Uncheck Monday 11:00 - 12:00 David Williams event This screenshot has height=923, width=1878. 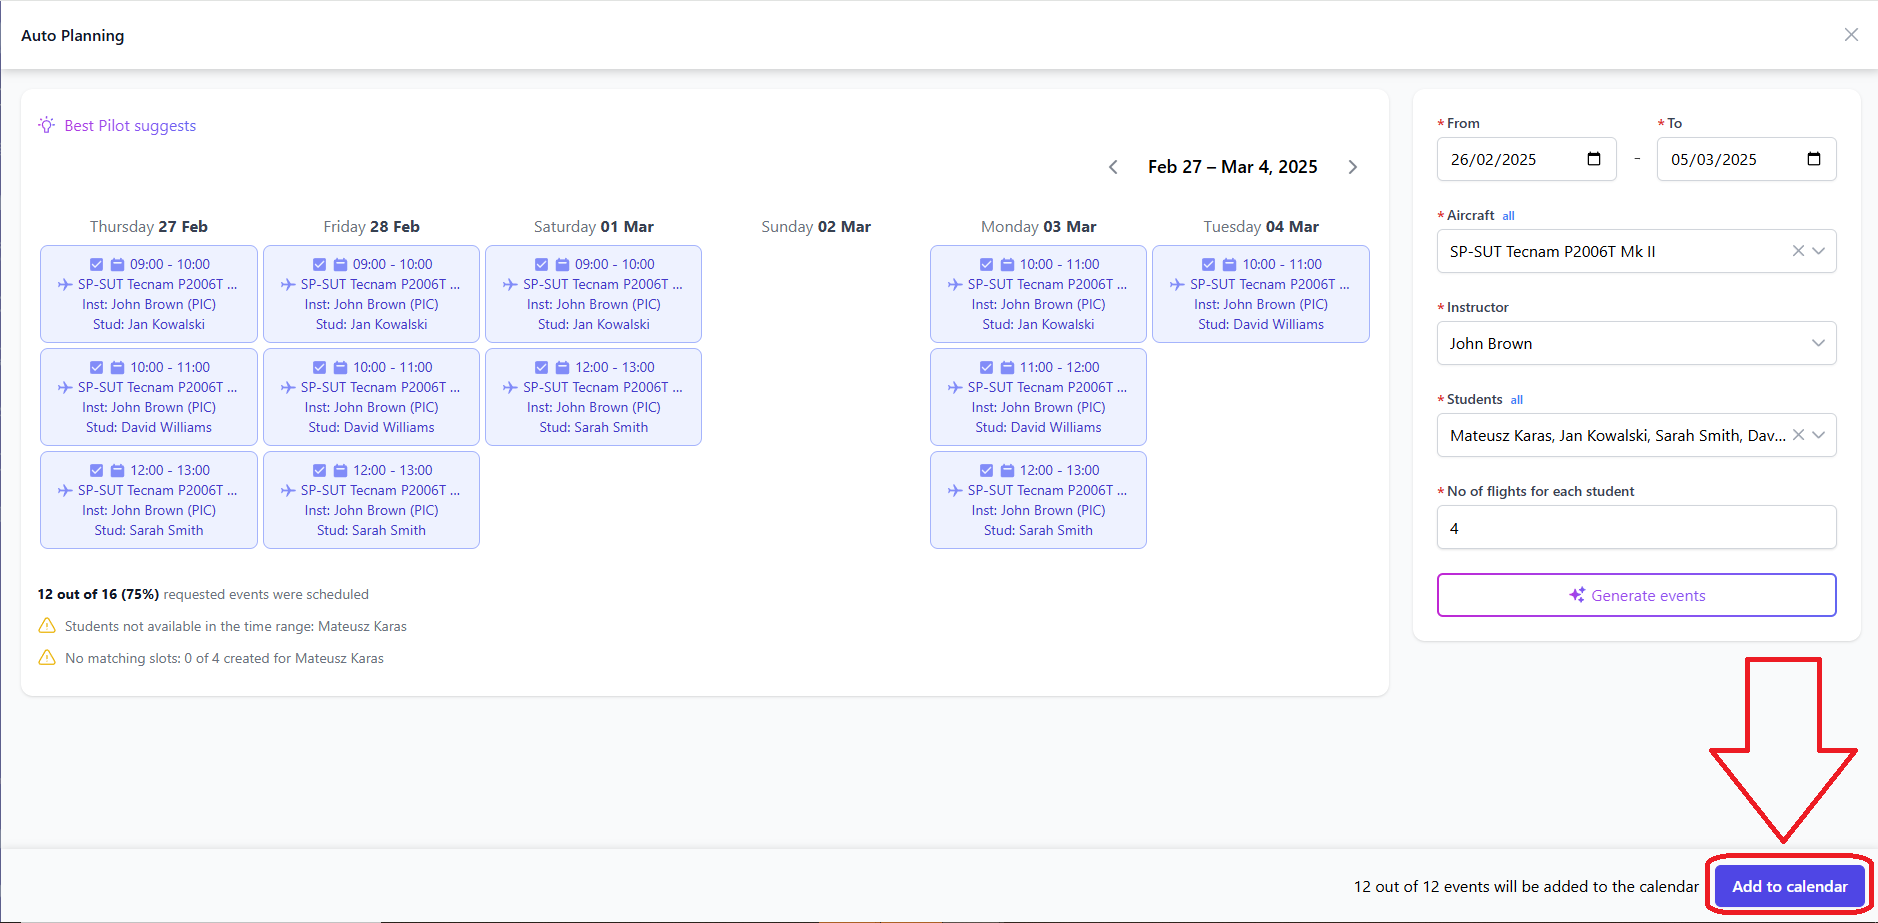coord(986,367)
